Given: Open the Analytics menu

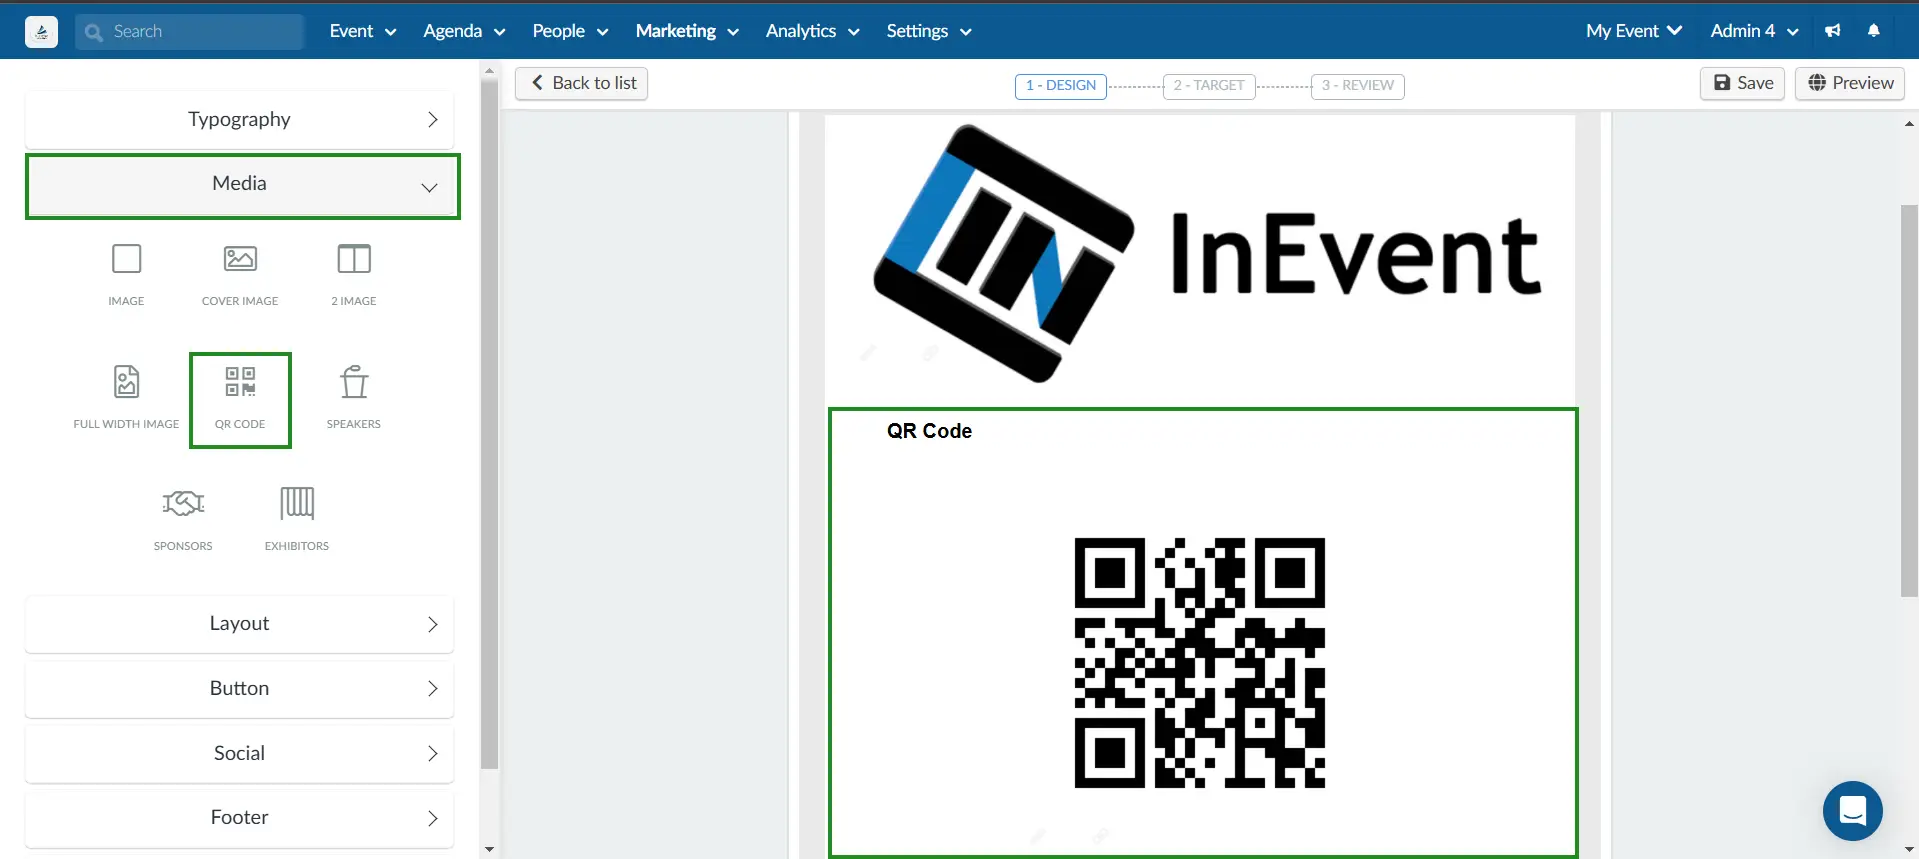Looking at the screenshot, I should [812, 31].
